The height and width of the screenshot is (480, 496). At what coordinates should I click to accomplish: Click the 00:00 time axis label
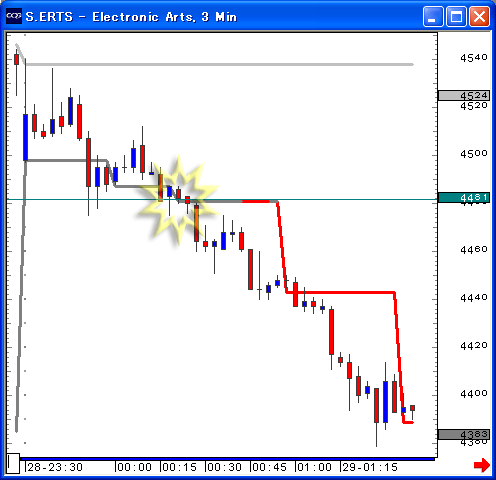(134, 467)
